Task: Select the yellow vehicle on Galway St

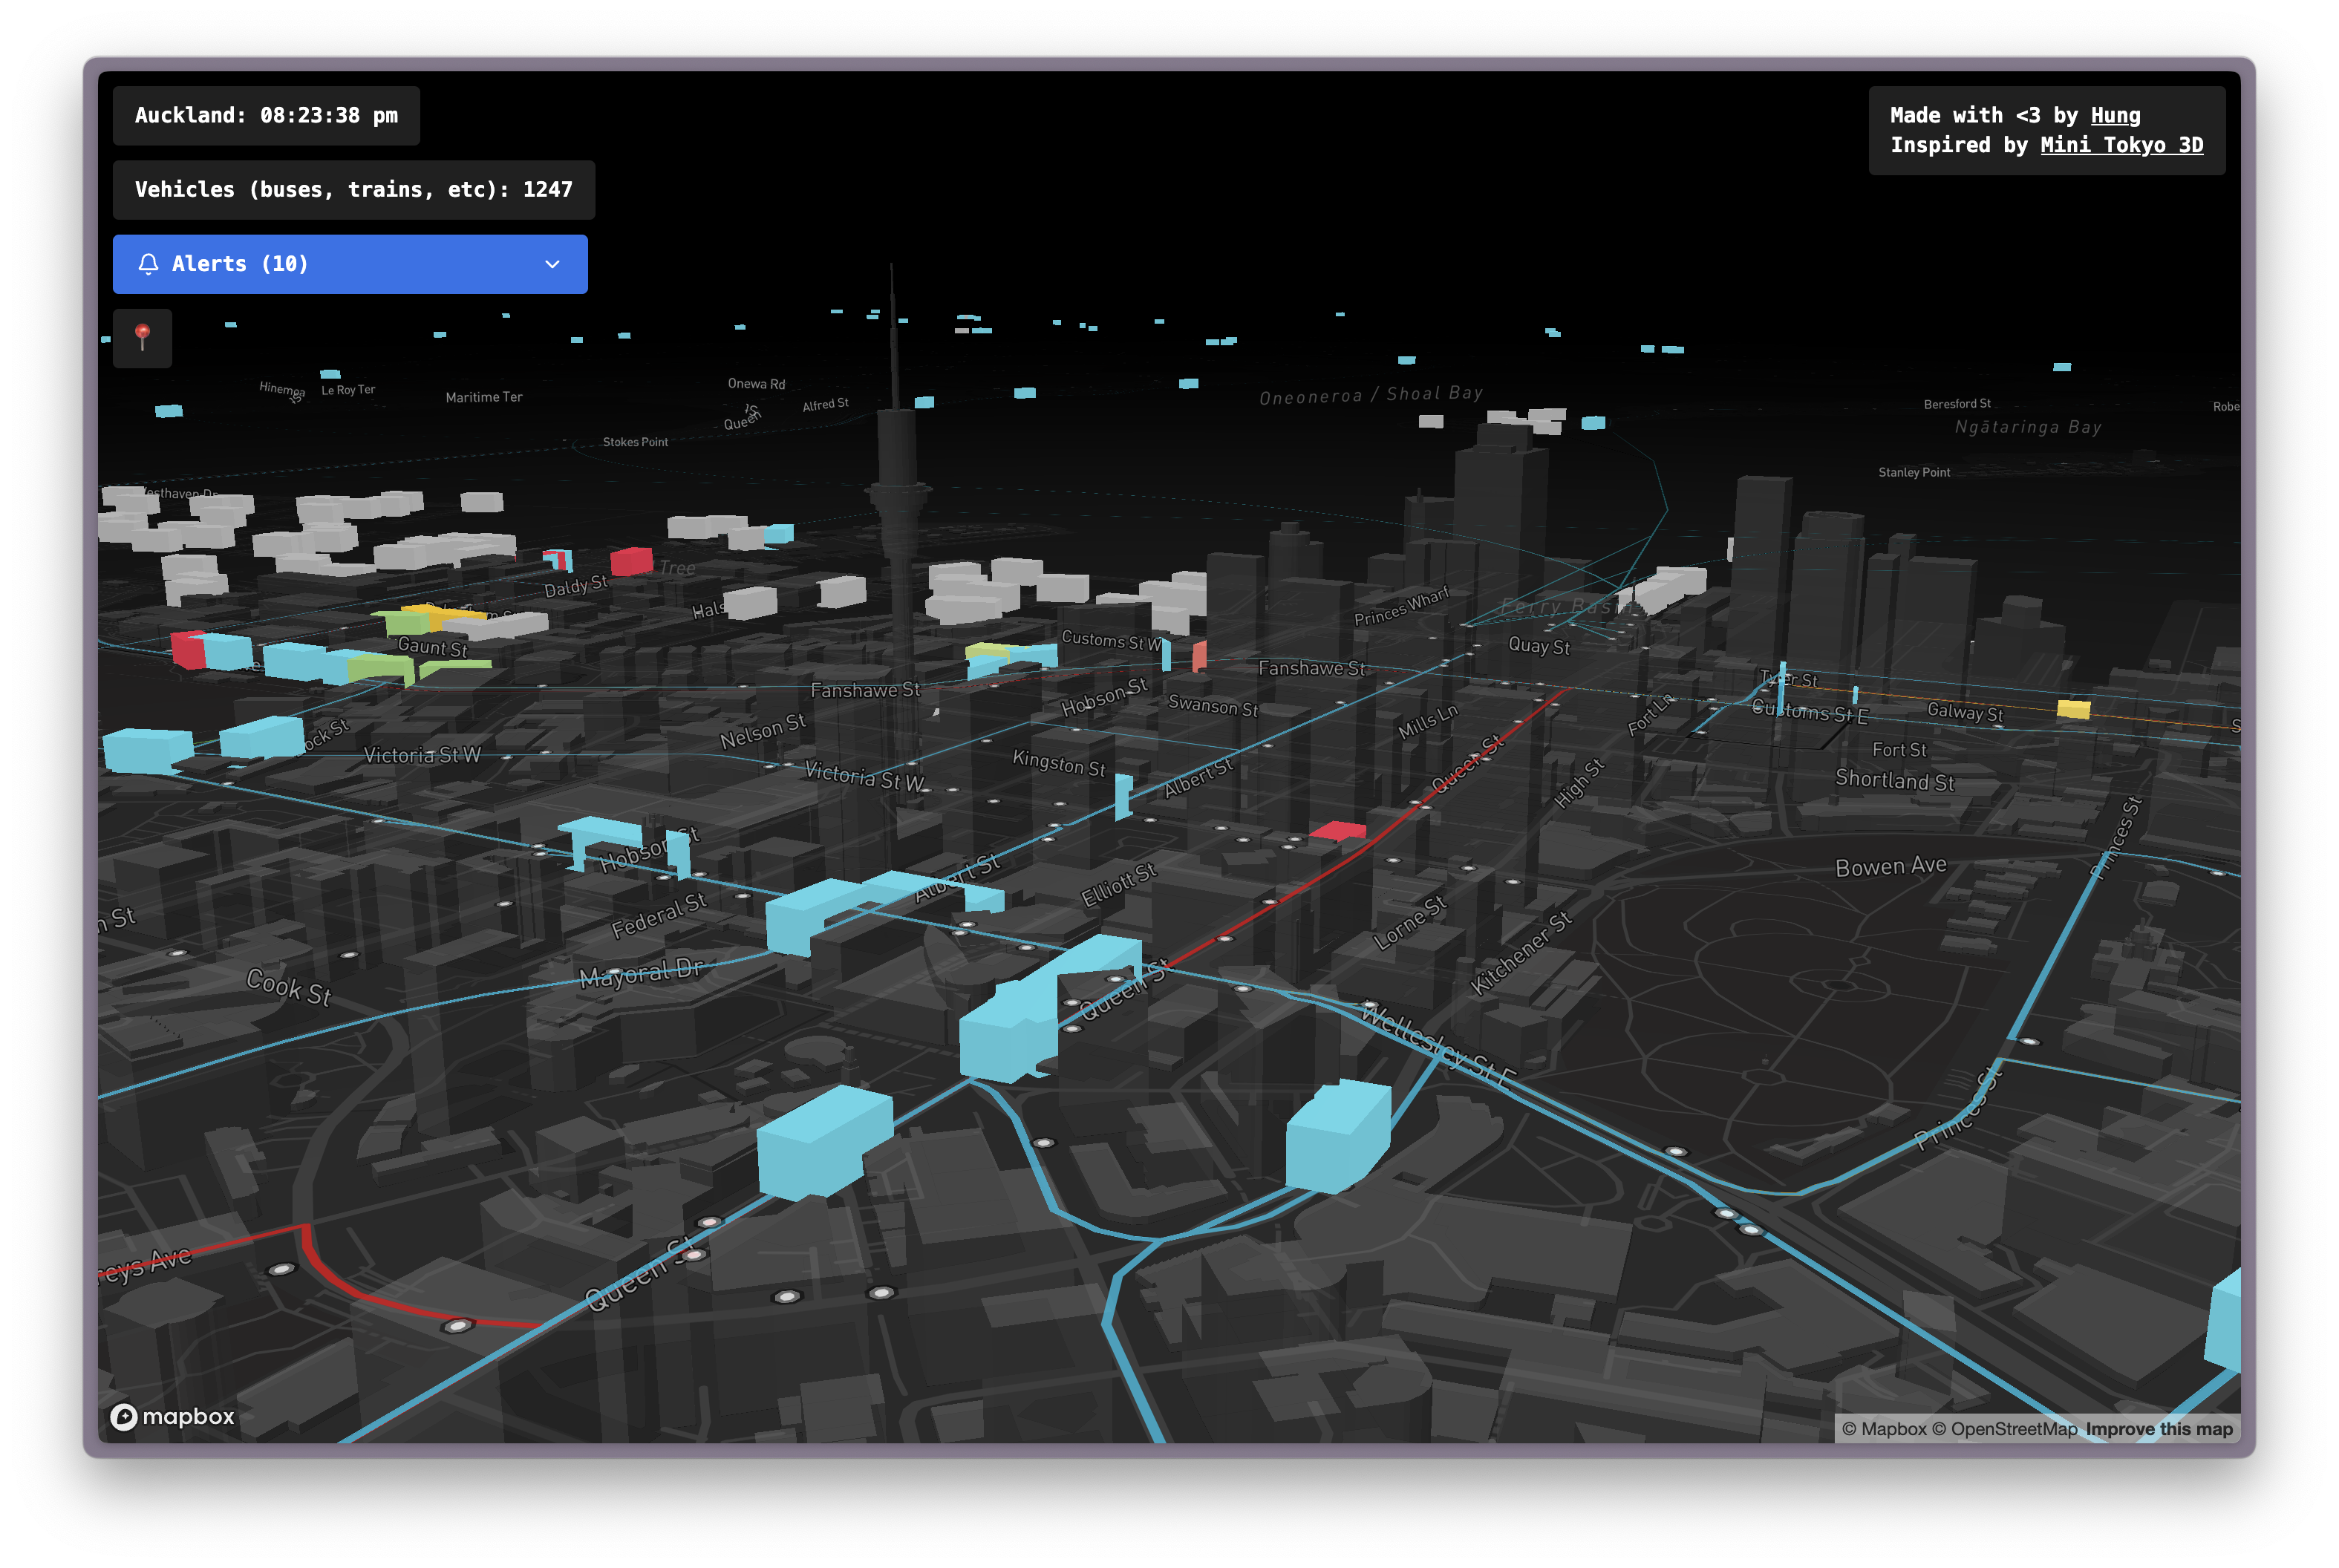Action: (2073, 709)
